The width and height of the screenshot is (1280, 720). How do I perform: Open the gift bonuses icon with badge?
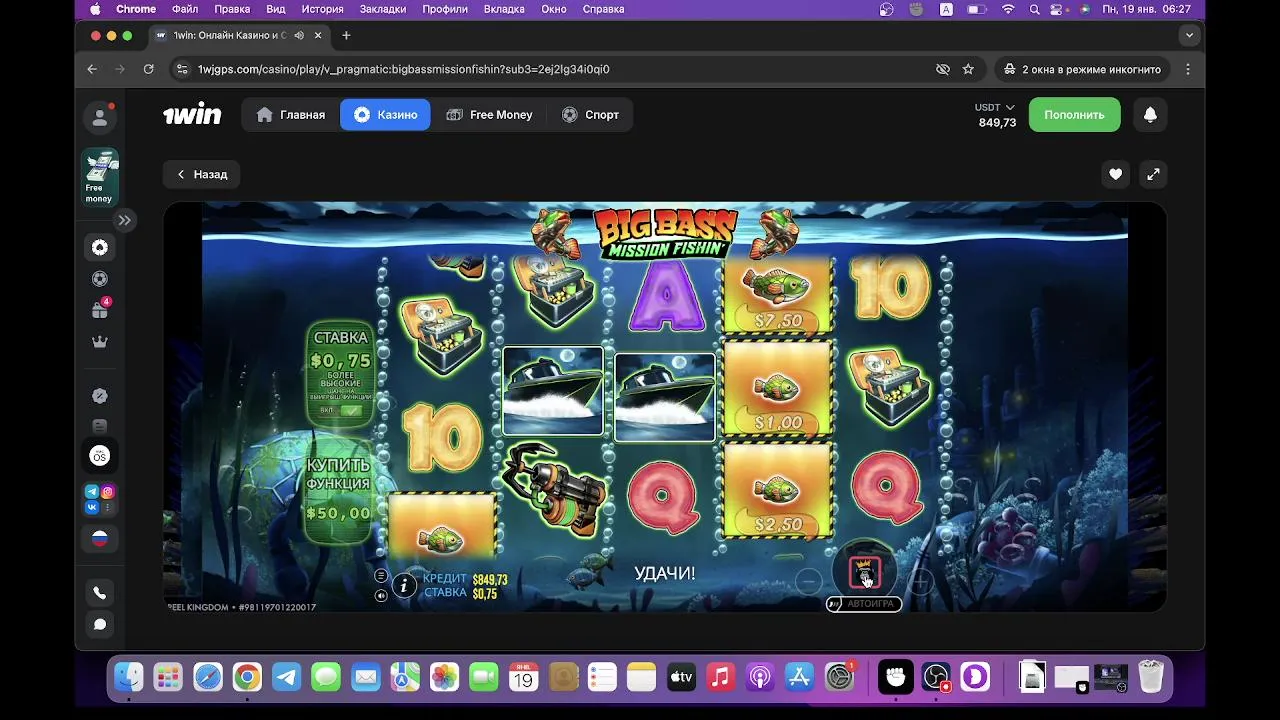[100, 310]
